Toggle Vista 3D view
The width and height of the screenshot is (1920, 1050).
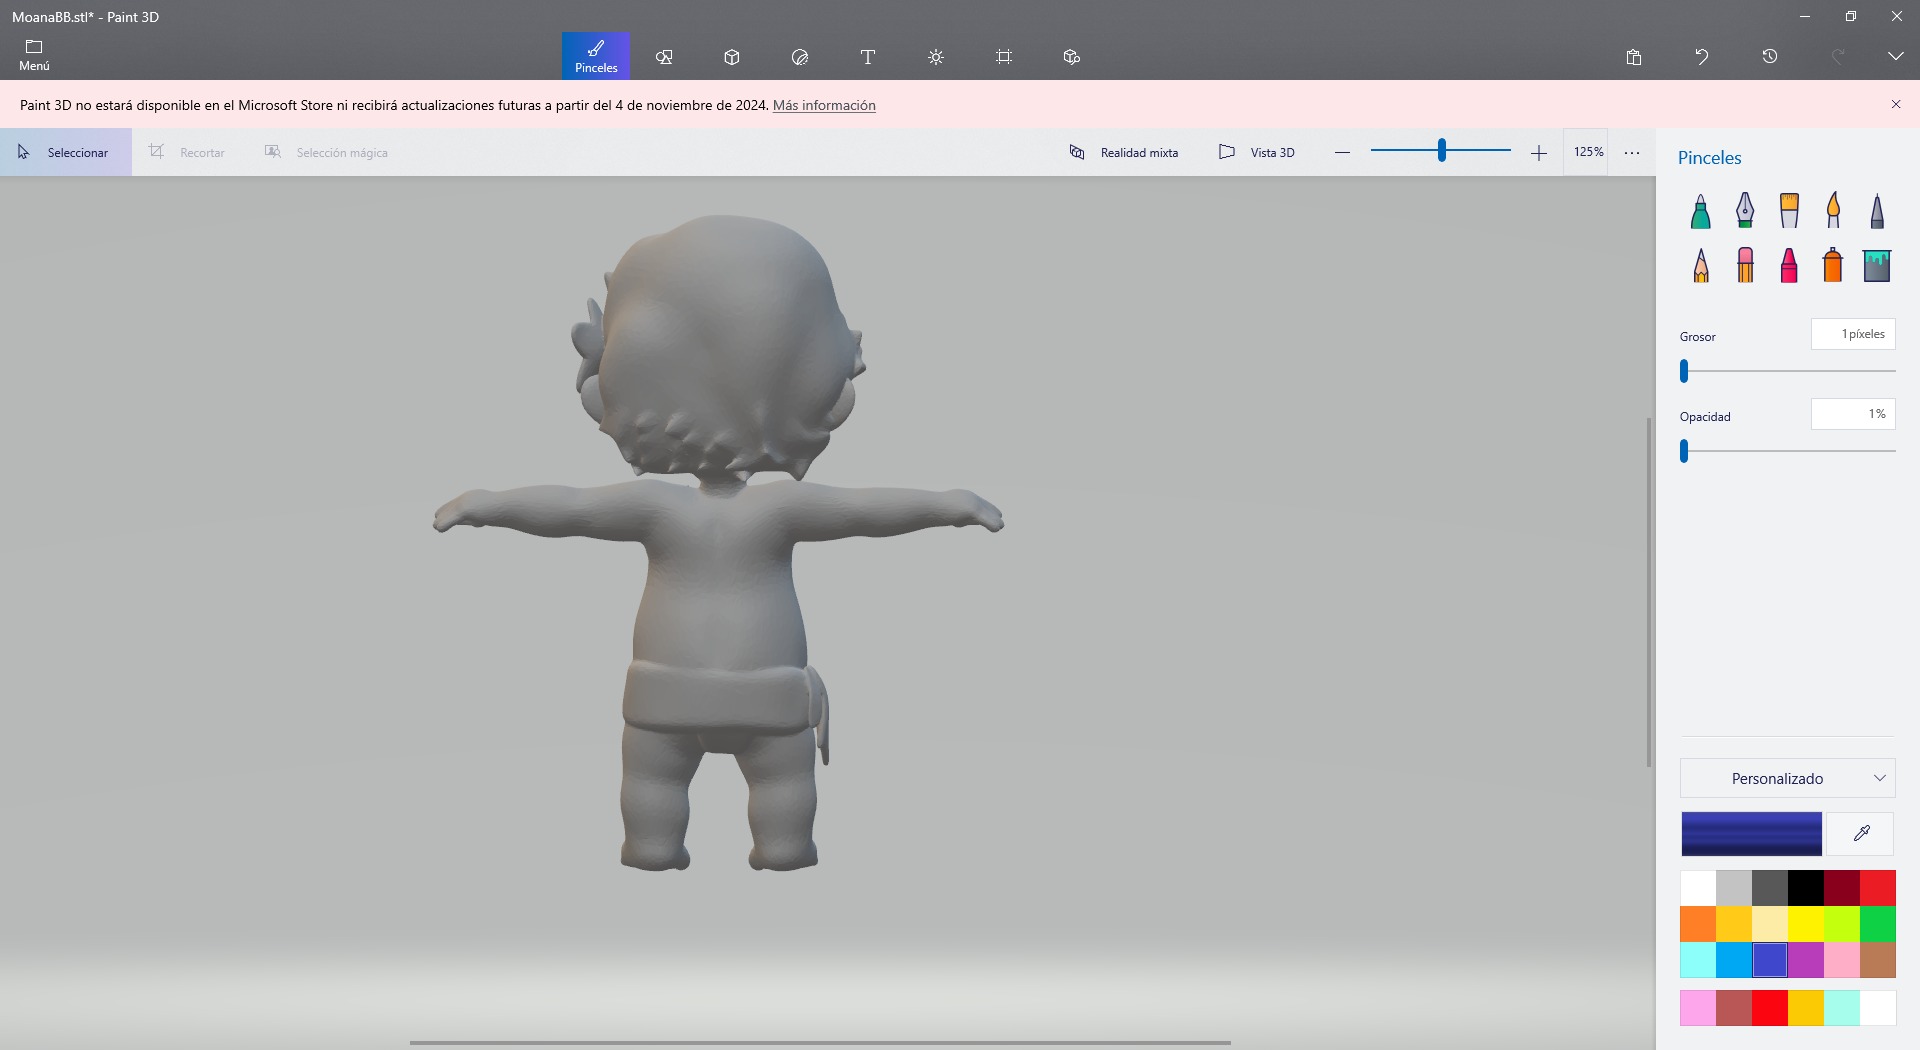pyautogui.click(x=1257, y=152)
